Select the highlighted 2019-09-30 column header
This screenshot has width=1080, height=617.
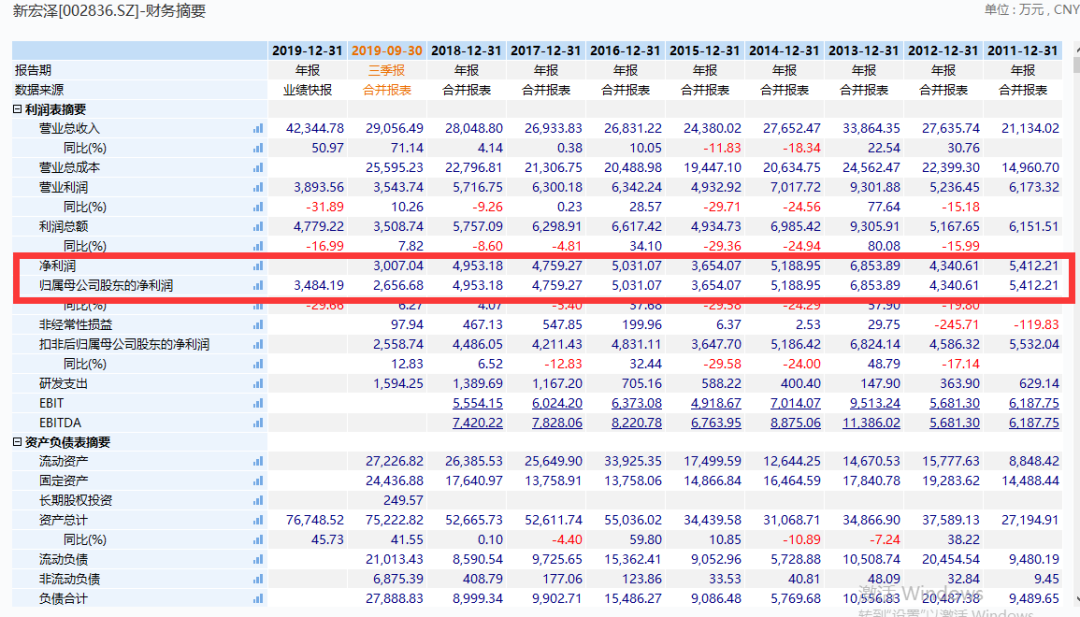pos(387,51)
